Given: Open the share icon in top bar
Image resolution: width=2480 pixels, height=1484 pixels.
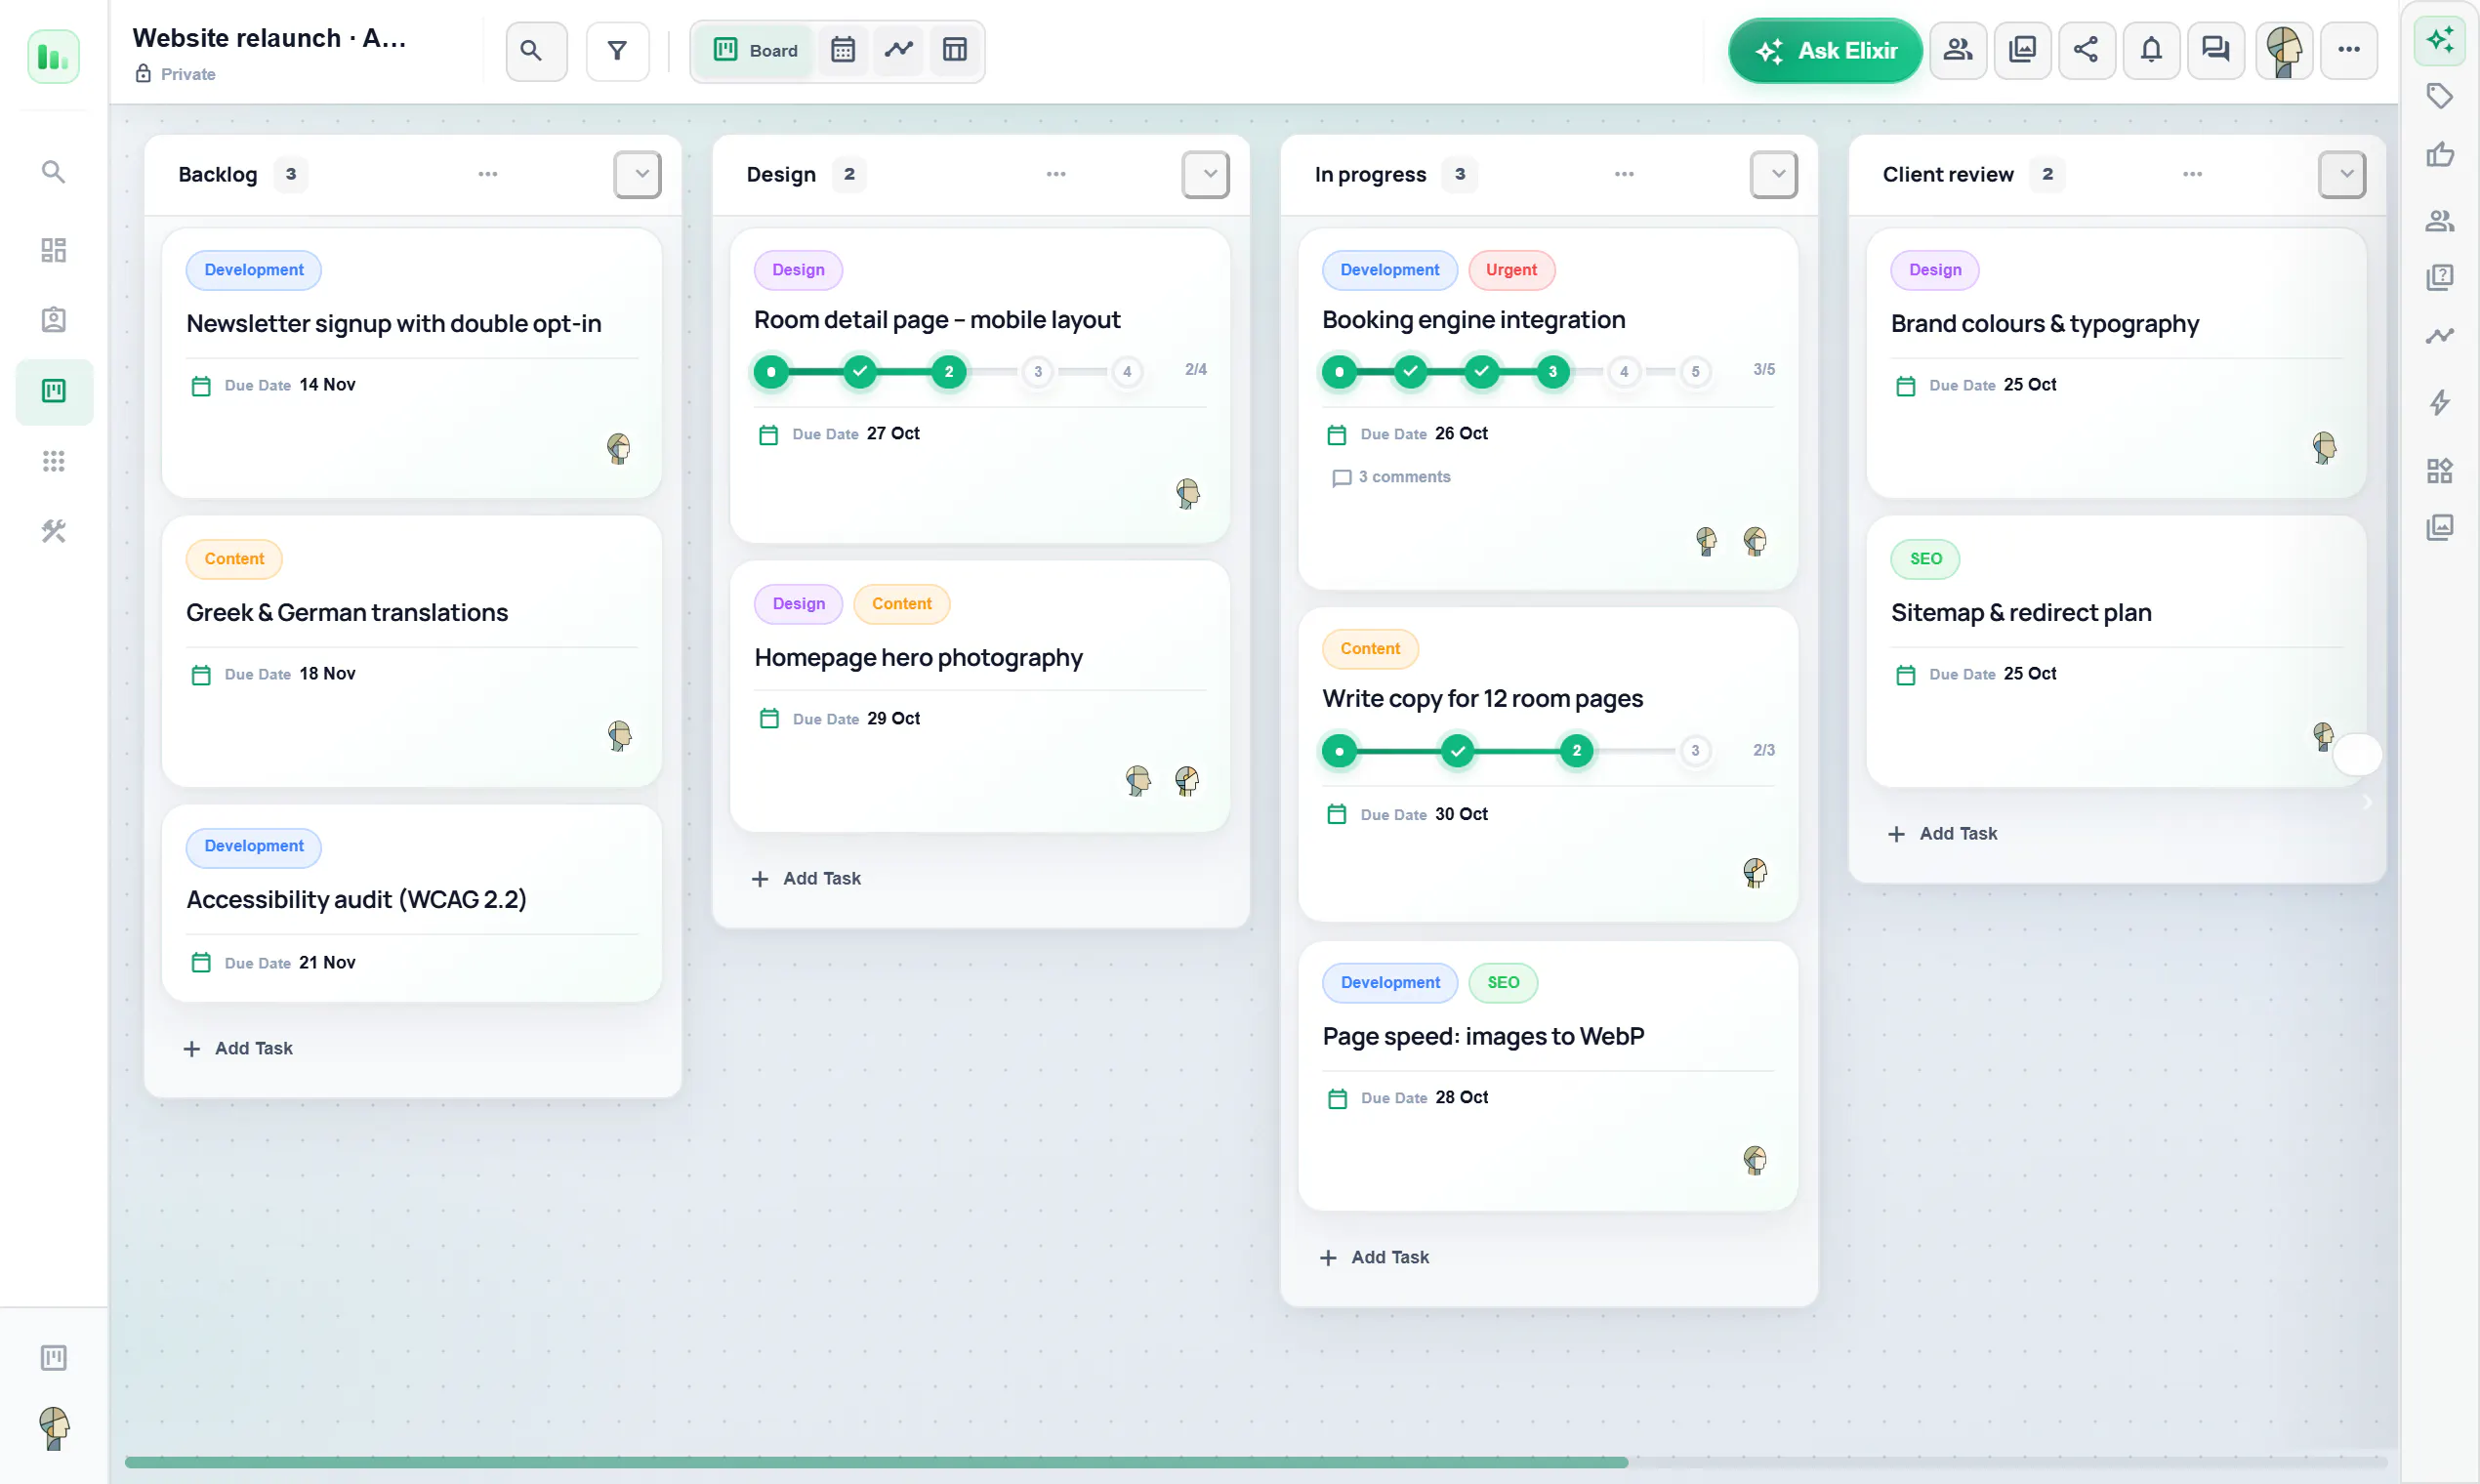Looking at the screenshot, I should pyautogui.click(x=2086, y=50).
